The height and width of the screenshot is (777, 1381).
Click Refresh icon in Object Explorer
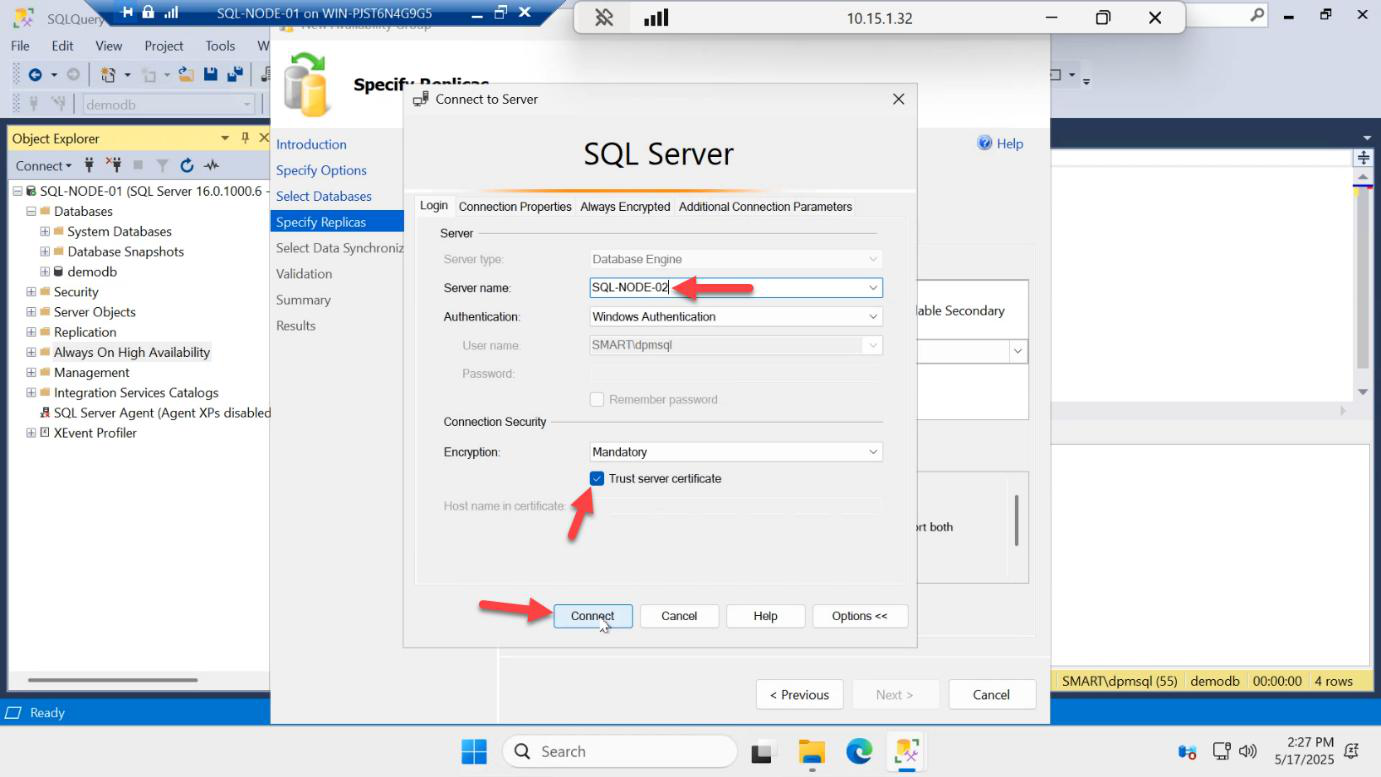tap(187, 165)
